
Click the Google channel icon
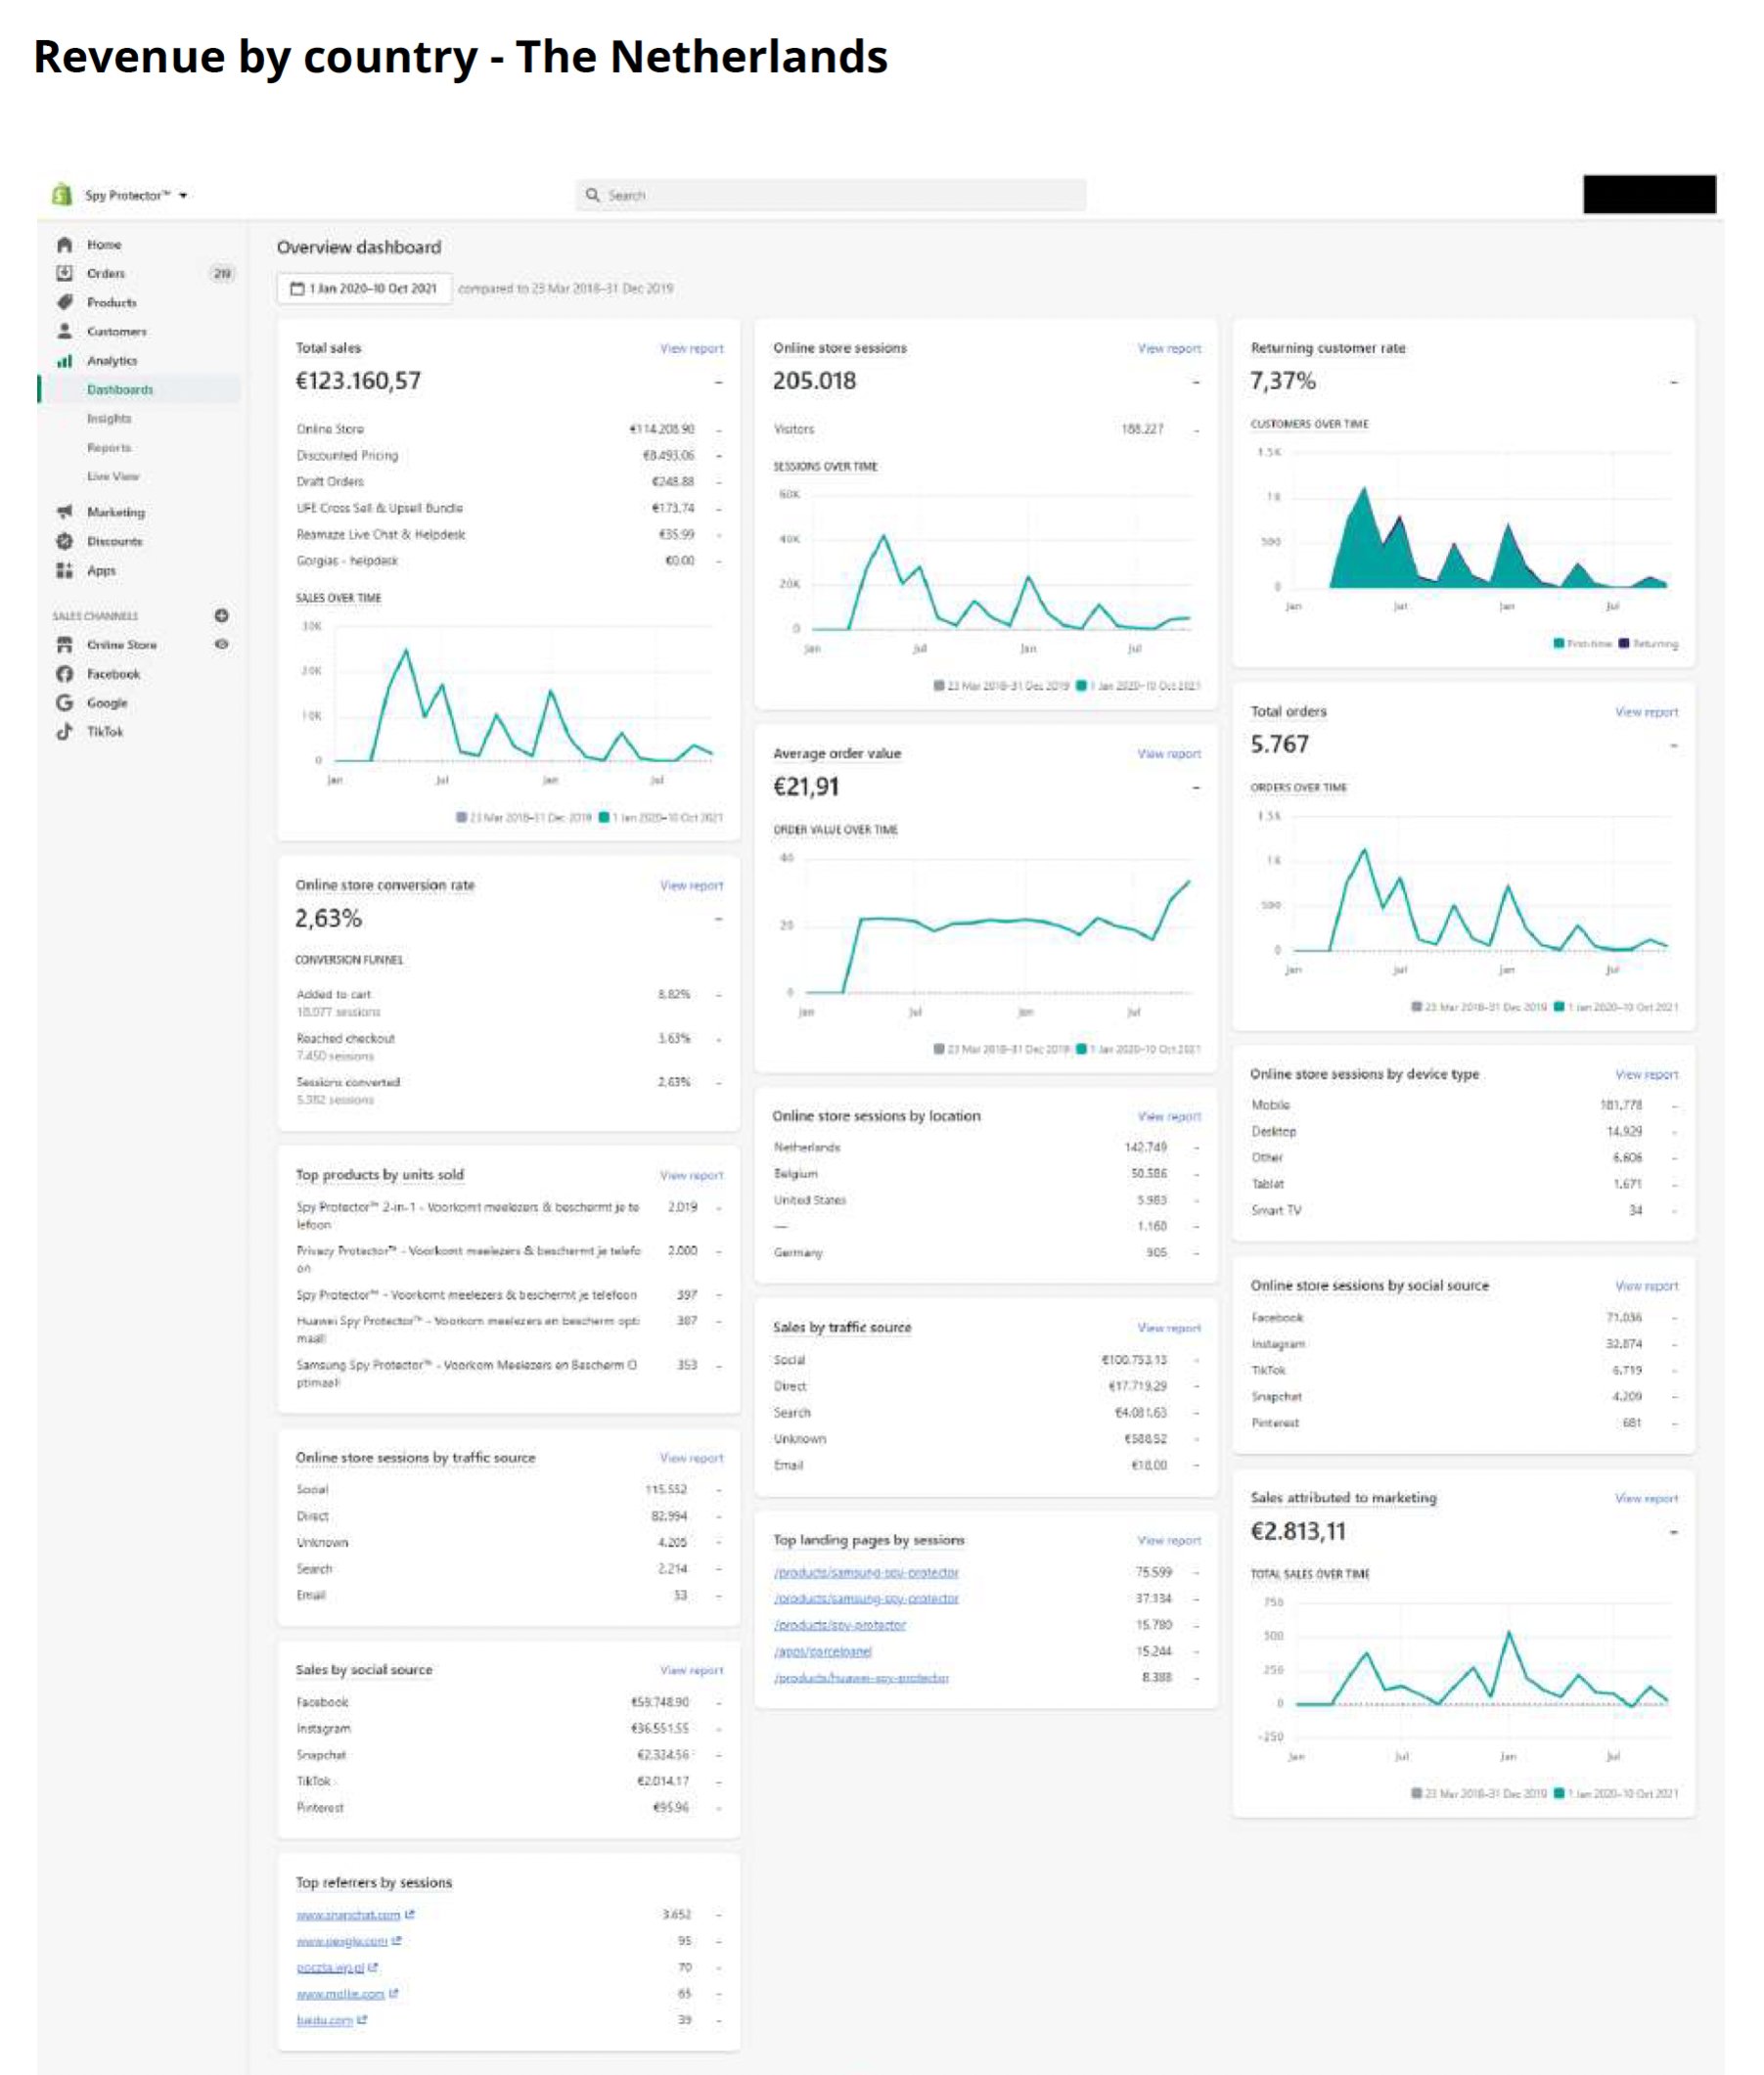[x=65, y=703]
